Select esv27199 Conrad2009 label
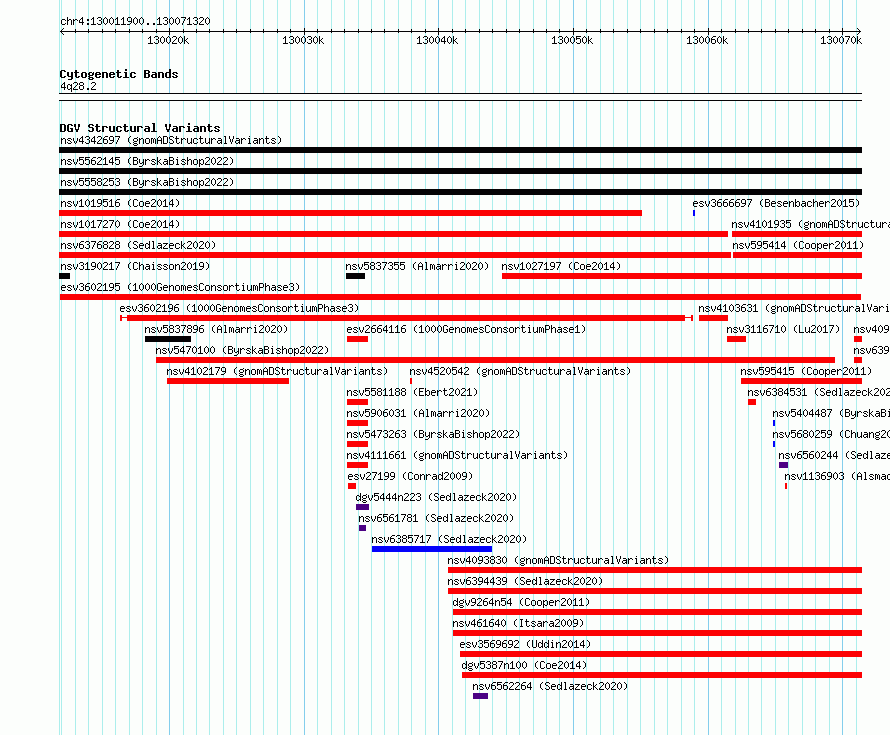890x735 pixels. coord(410,476)
